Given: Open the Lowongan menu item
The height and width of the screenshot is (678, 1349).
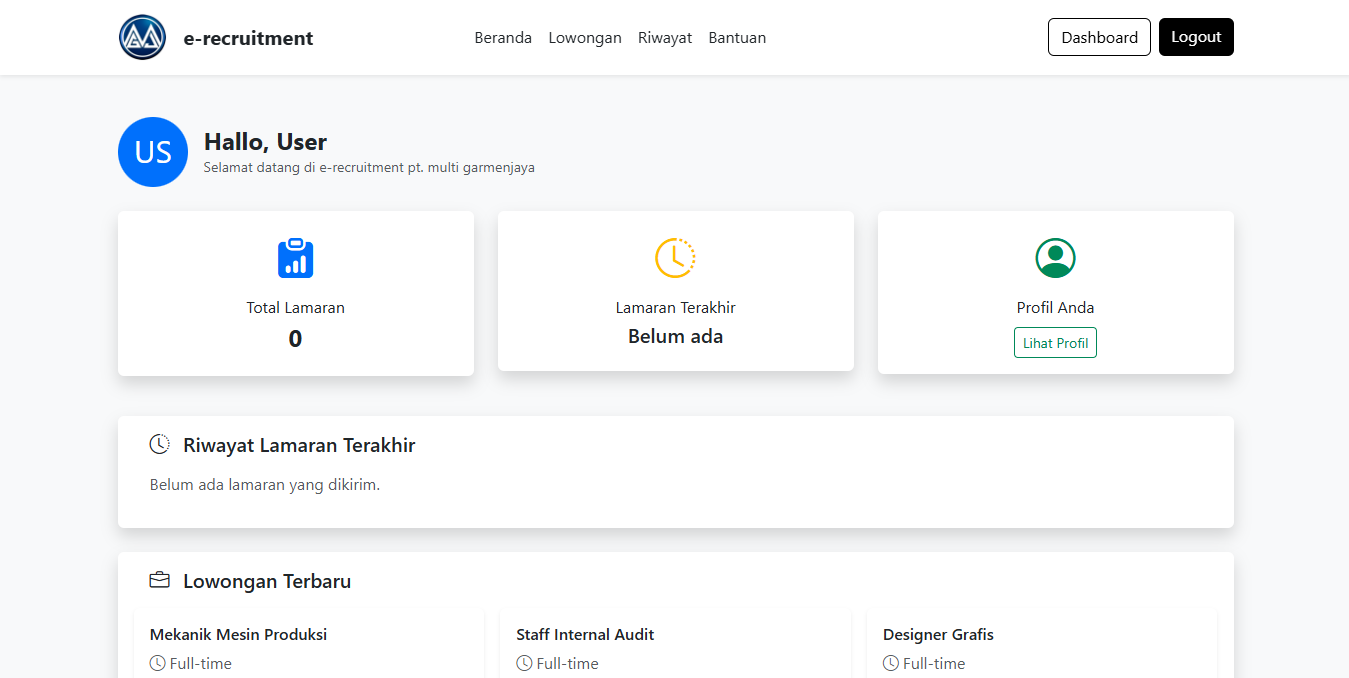Looking at the screenshot, I should (585, 37).
